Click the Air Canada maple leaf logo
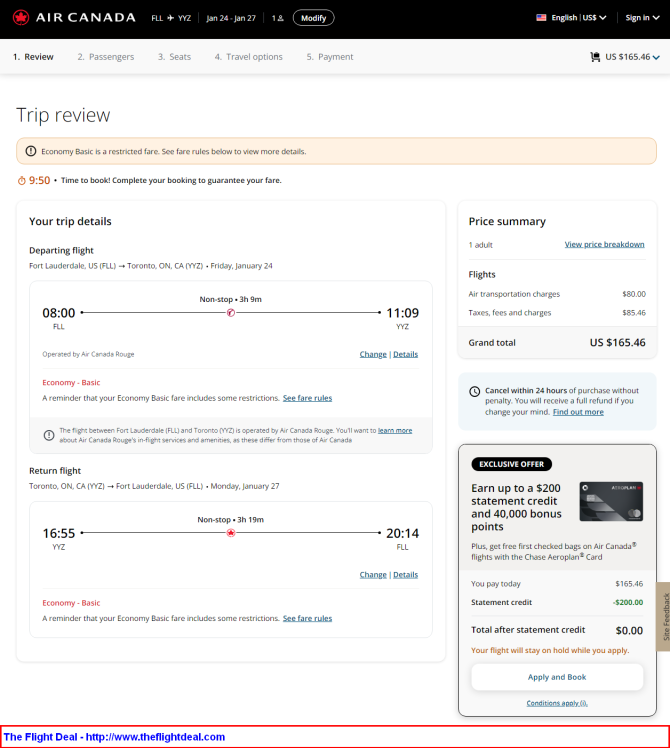 coord(21,18)
